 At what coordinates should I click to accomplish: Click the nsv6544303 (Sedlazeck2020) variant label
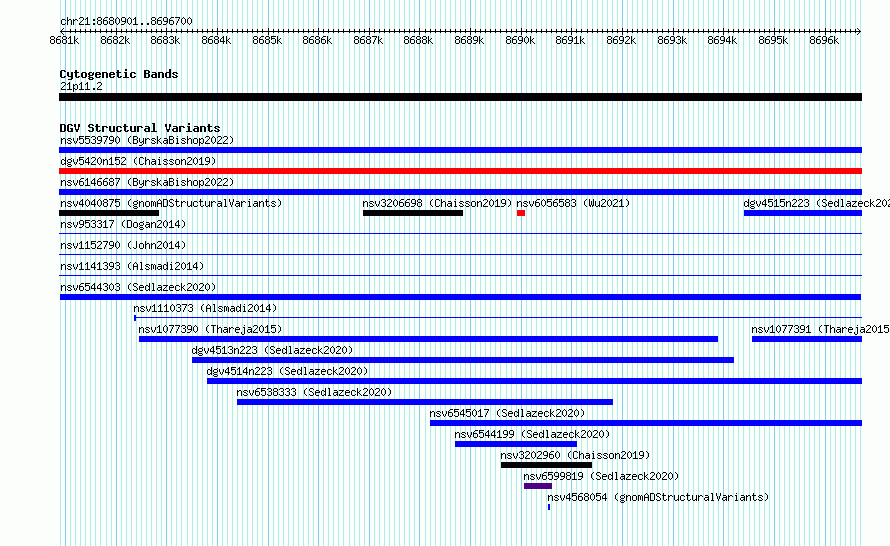[138, 287]
